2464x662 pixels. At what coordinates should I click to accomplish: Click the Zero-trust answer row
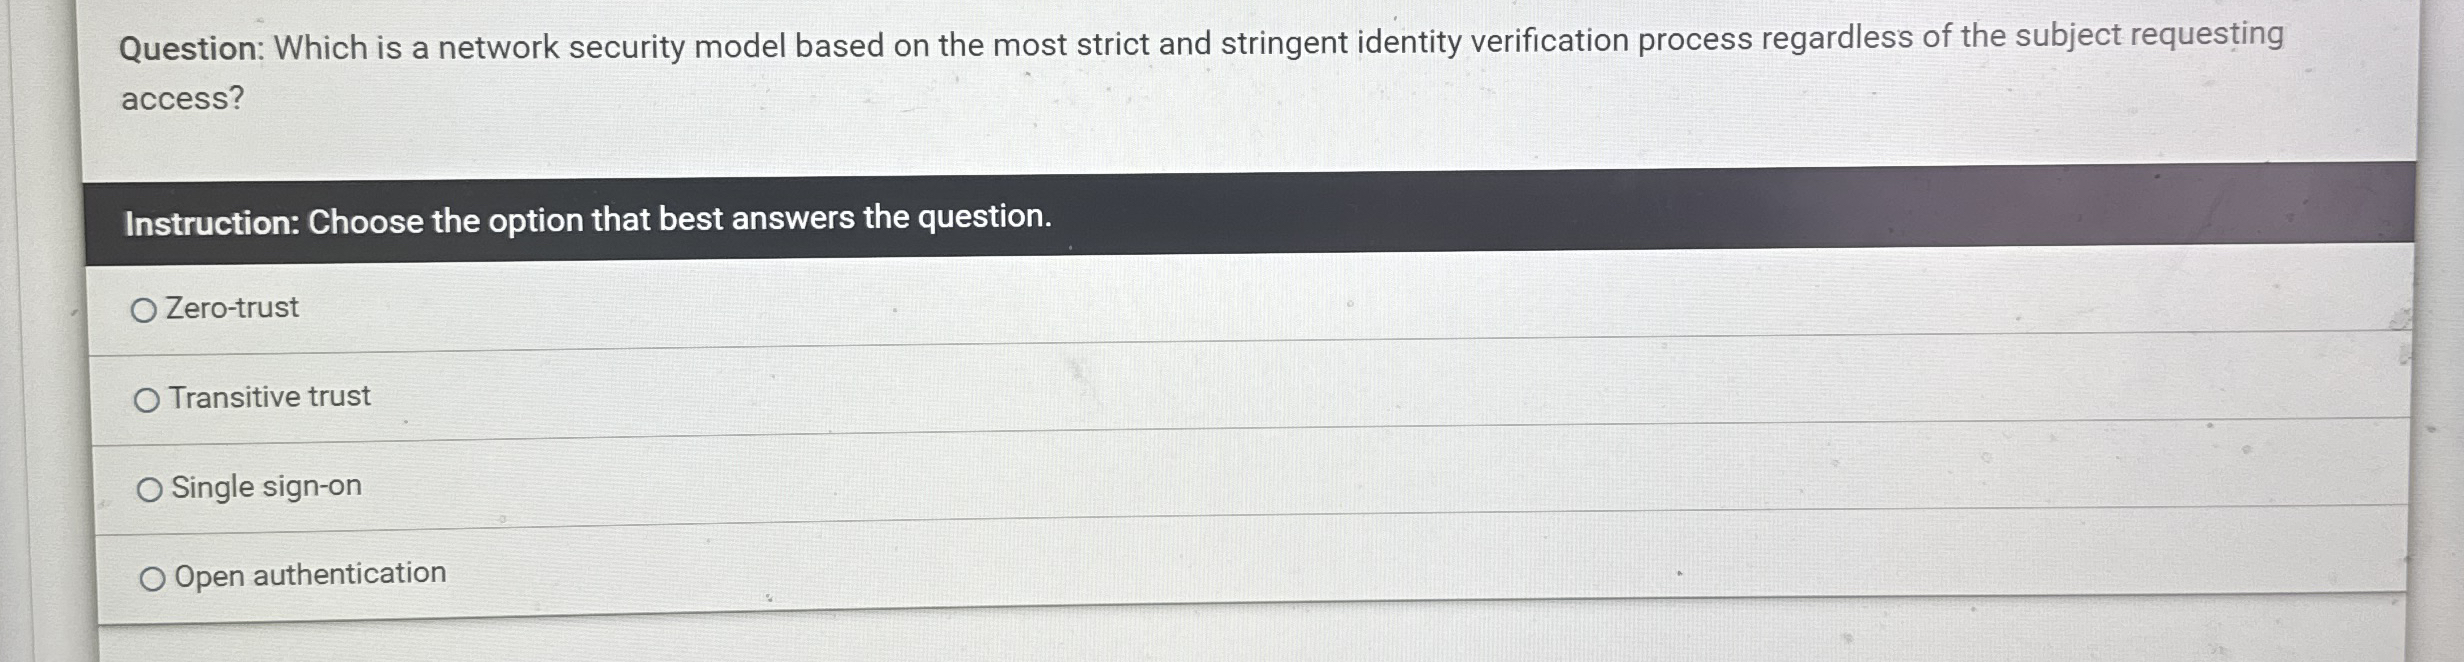tap(800, 309)
